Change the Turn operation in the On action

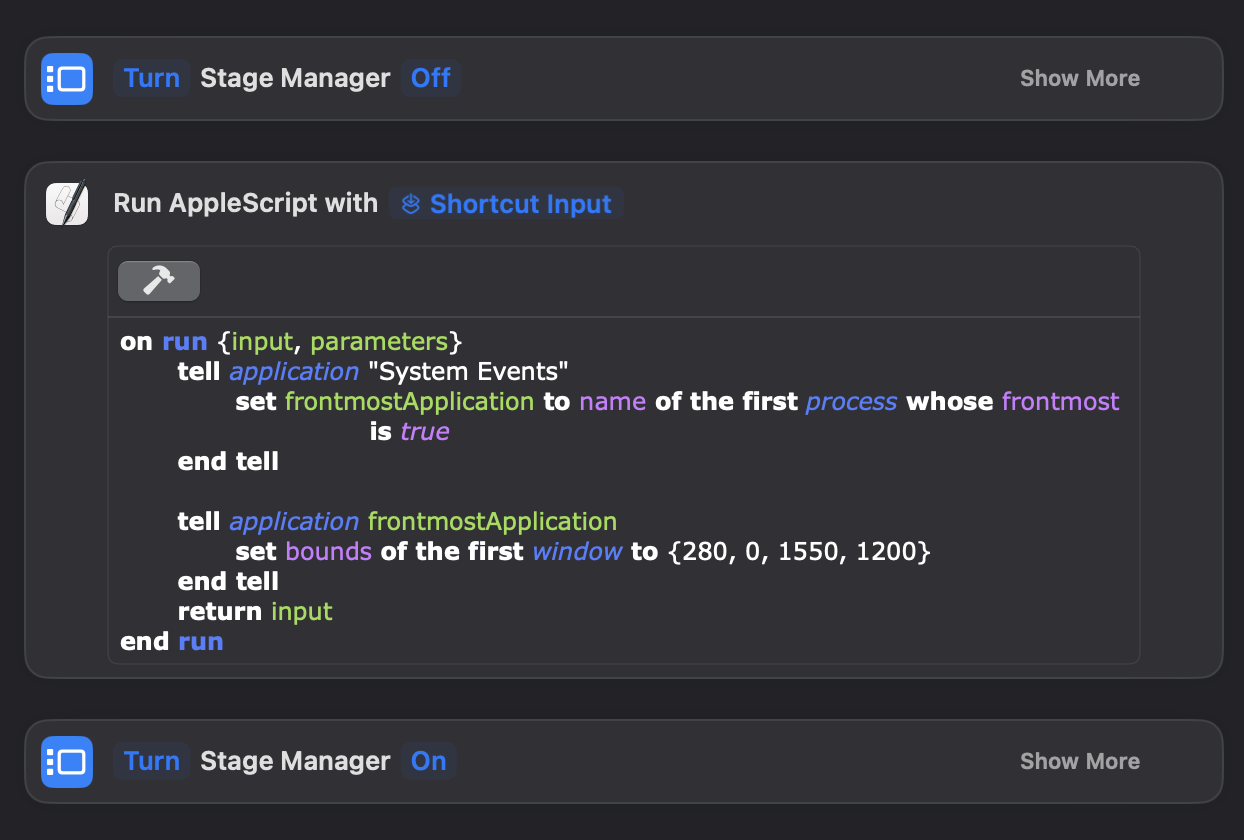point(152,761)
